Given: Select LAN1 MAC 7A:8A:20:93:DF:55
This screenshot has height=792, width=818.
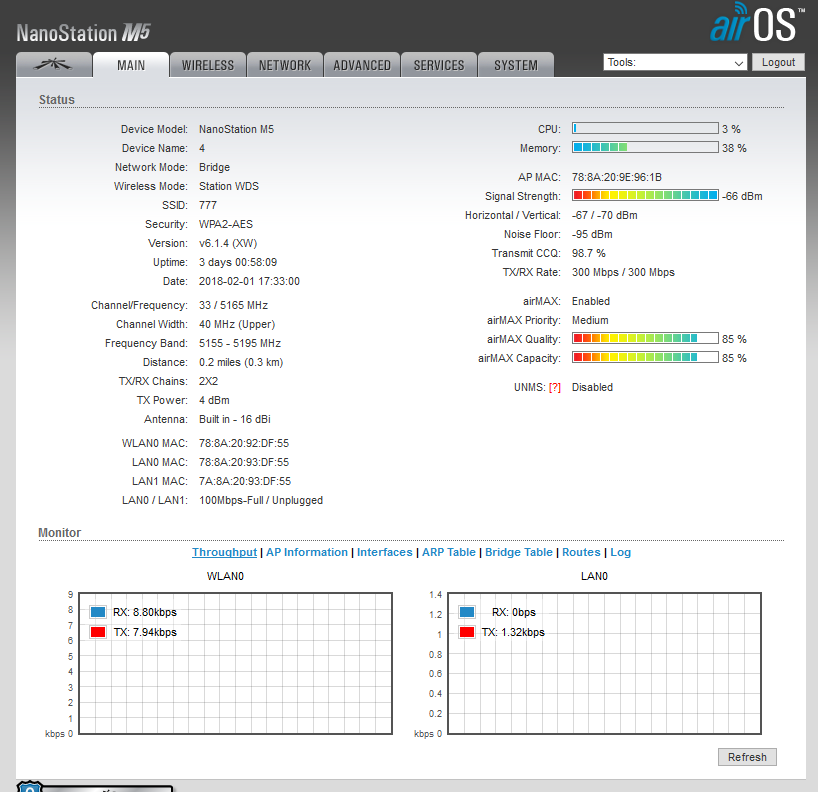Looking at the screenshot, I should point(245,481).
